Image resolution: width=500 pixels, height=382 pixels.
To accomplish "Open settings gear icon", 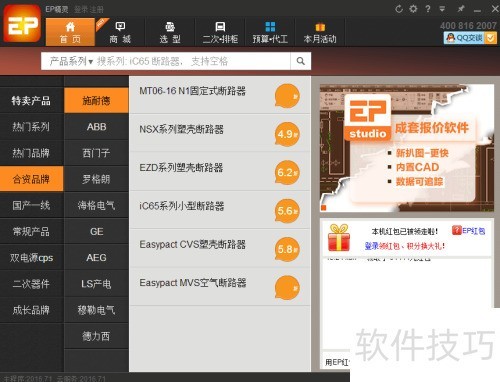I will 413,9.
